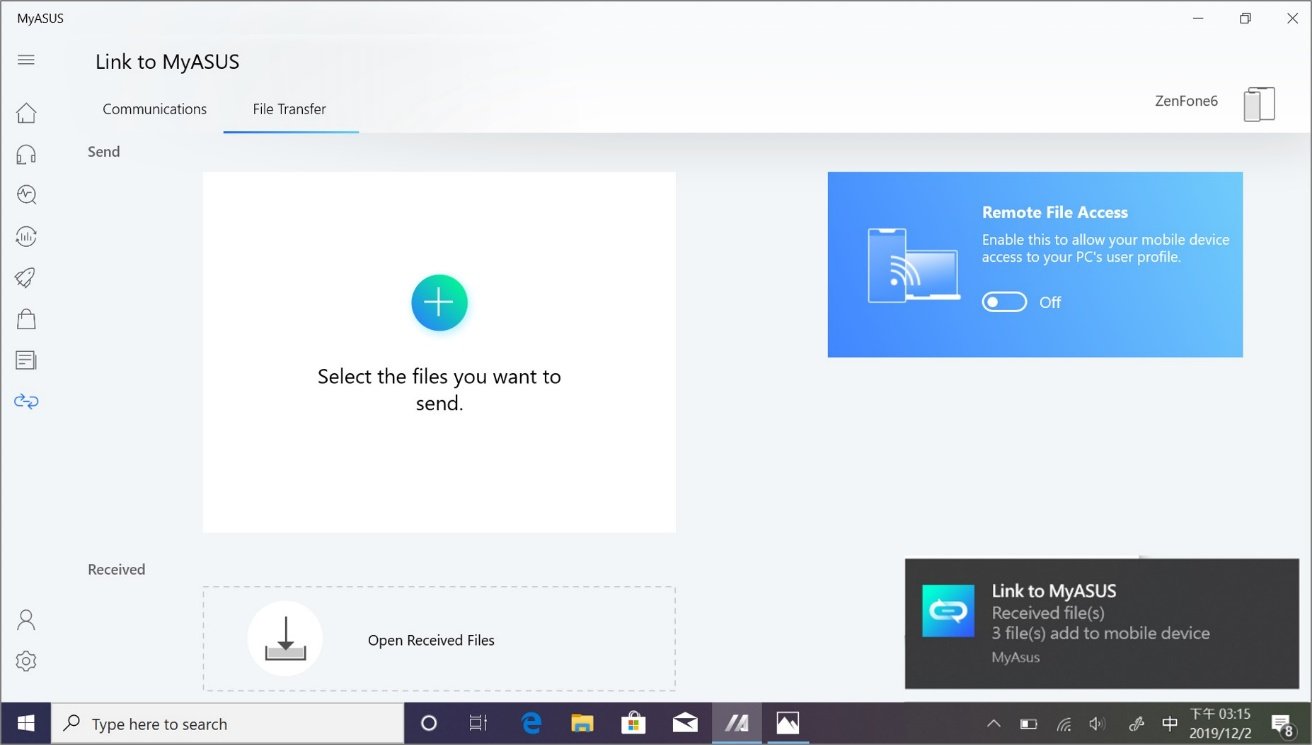This screenshot has height=745, width=1312.
Task: Open Customer Support headset icon
Action: pyautogui.click(x=26, y=154)
